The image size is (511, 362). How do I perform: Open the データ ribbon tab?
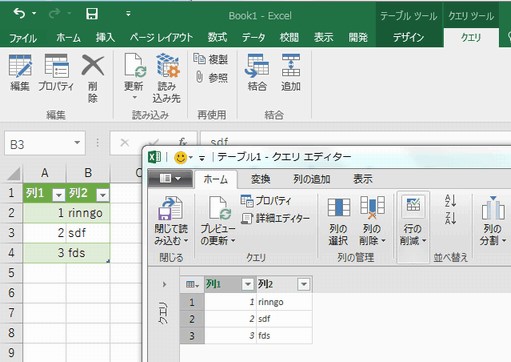(253, 38)
